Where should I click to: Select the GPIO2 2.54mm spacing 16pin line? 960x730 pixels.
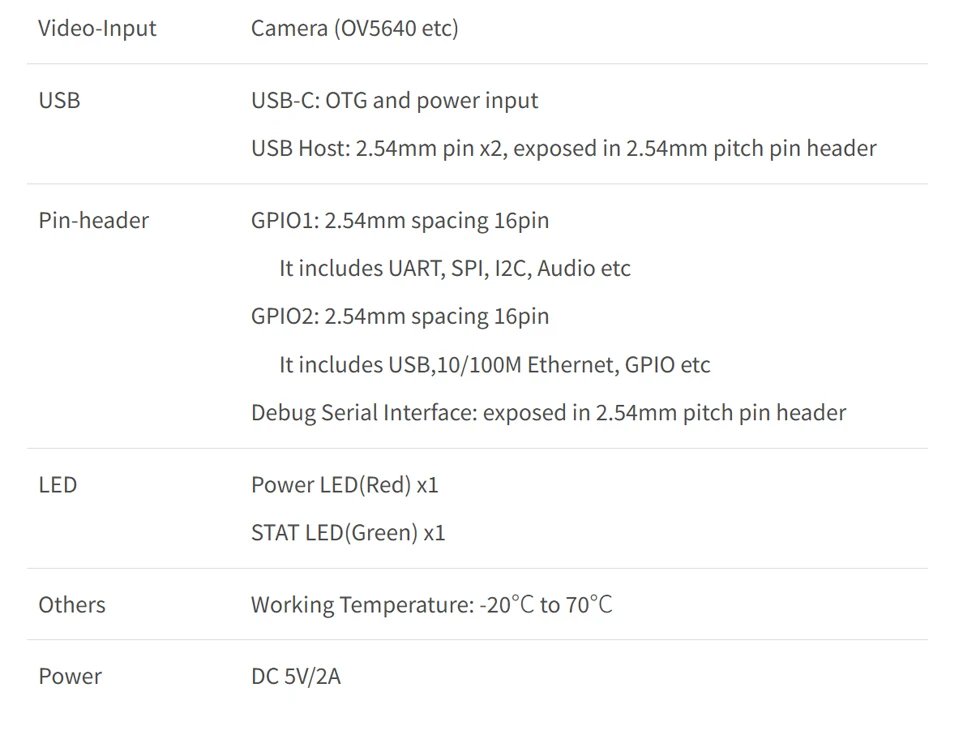coord(399,316)
